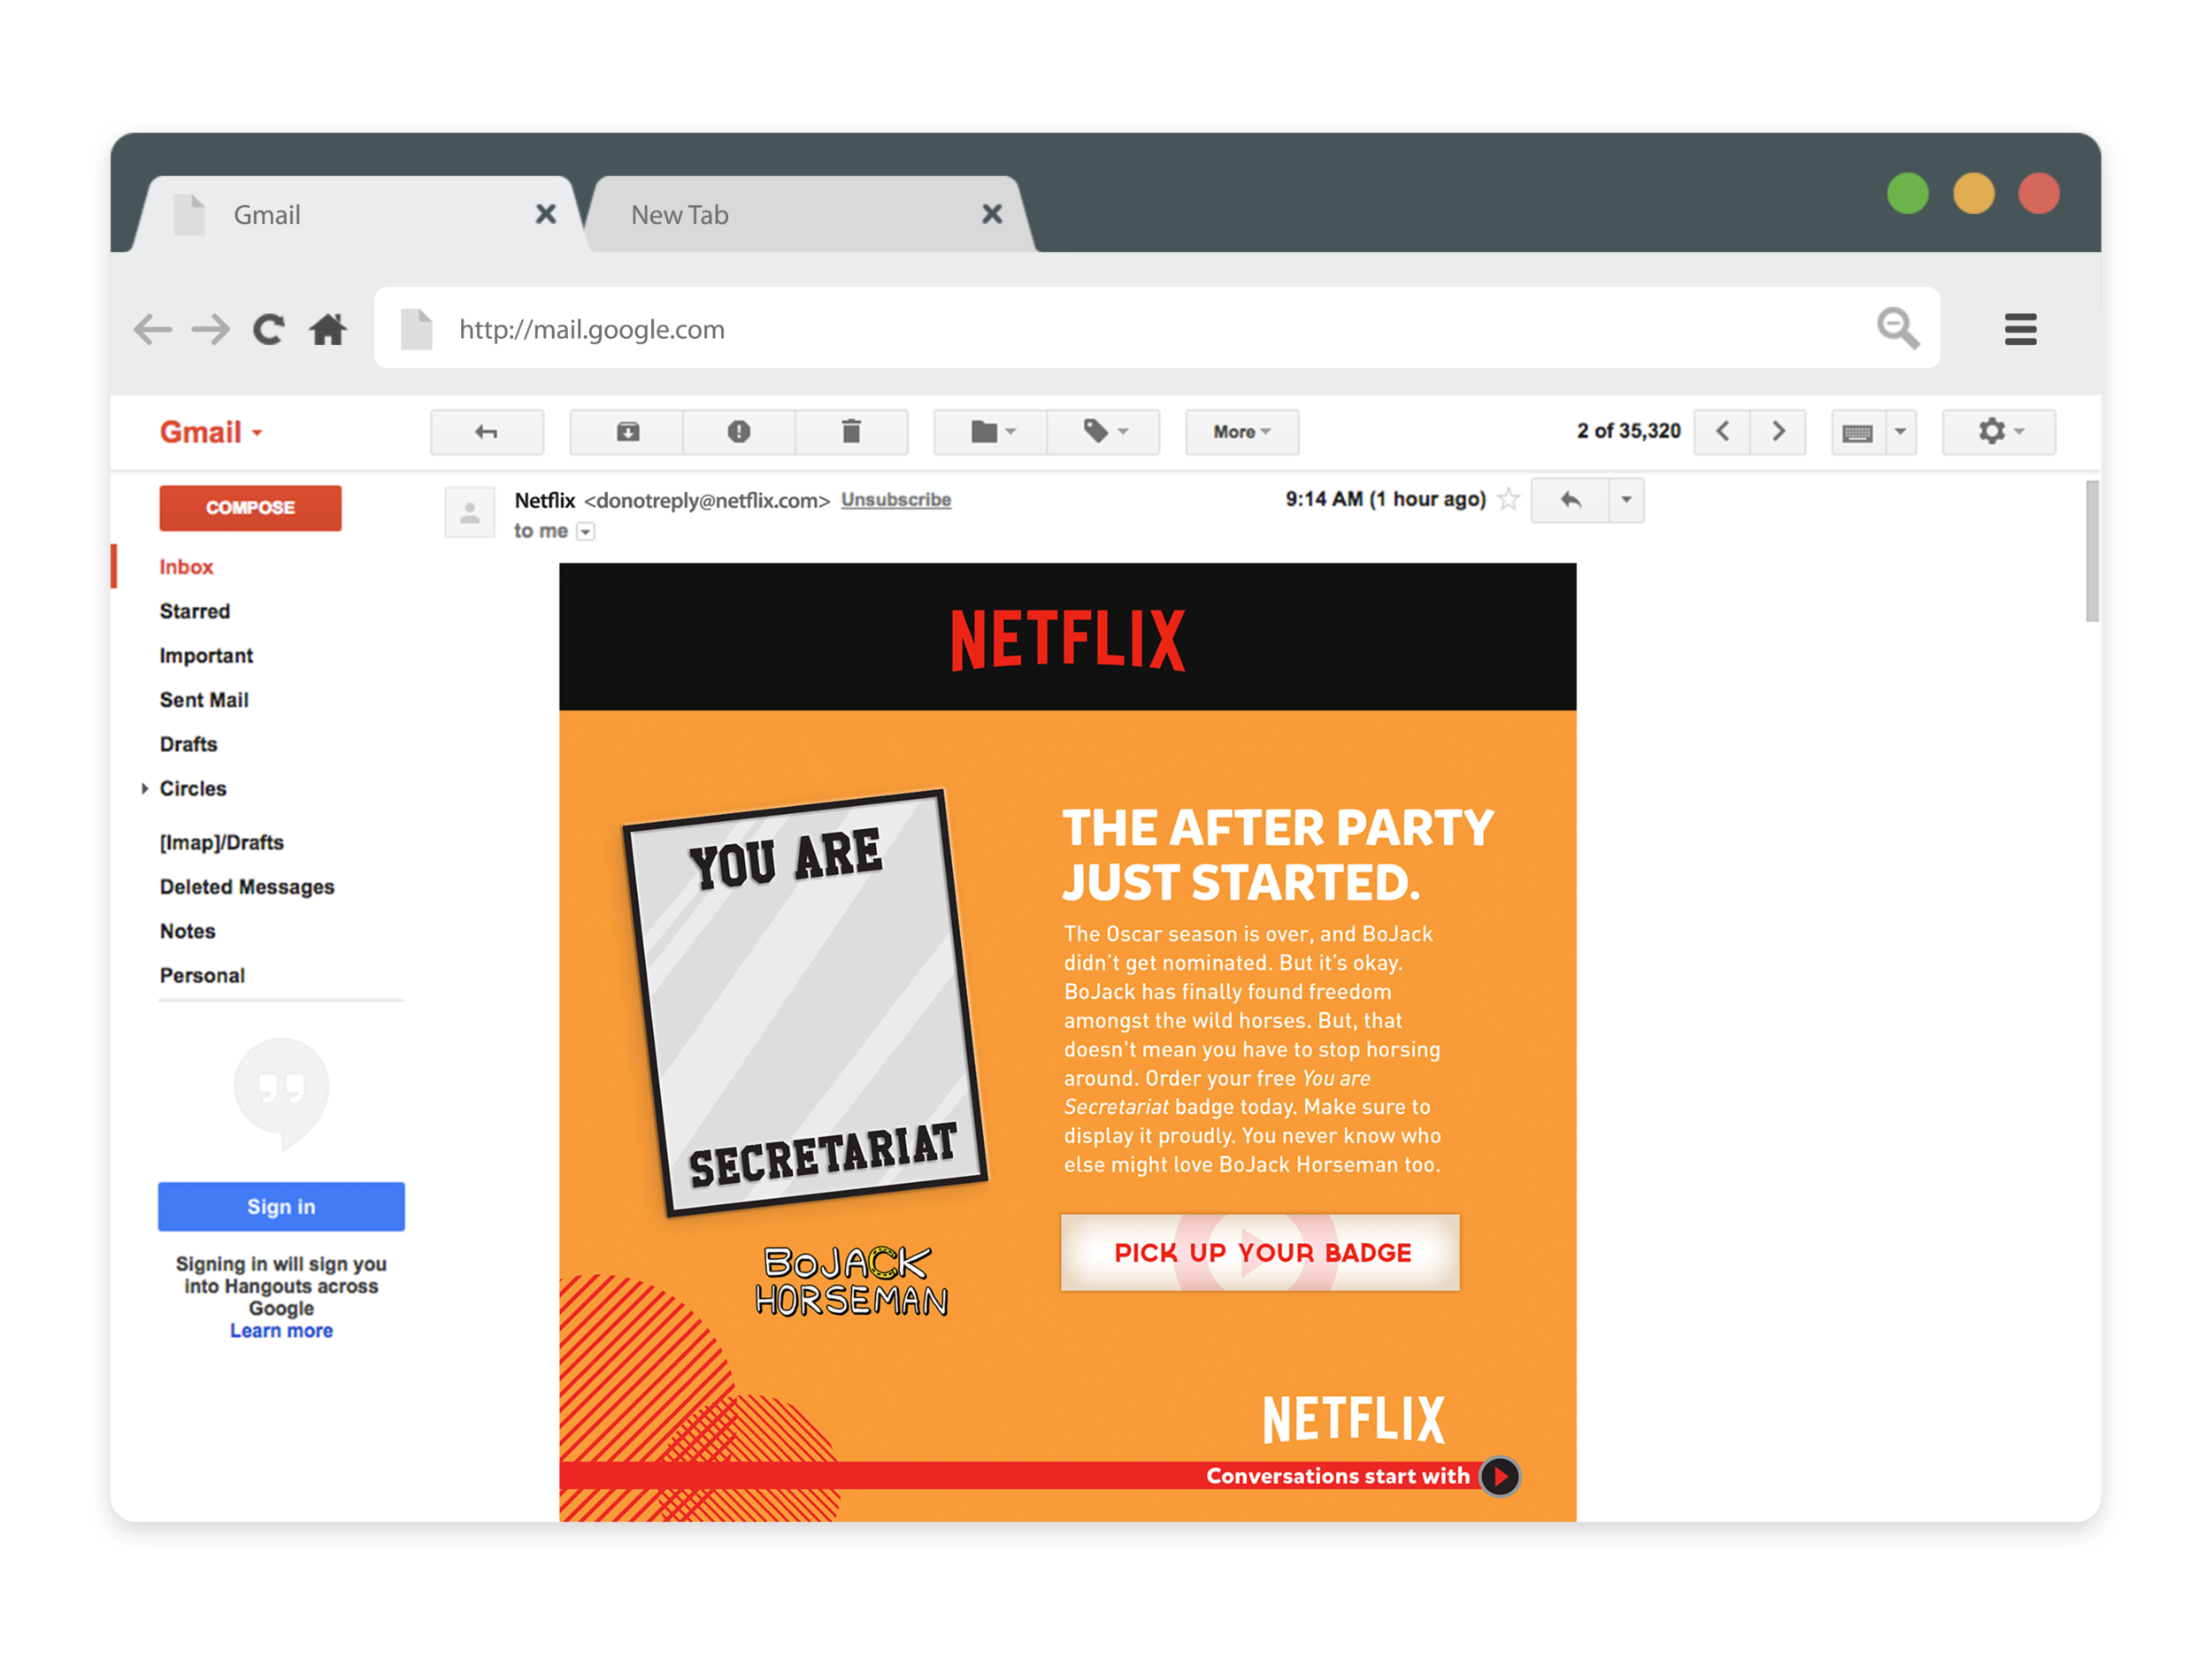Reload the page with refresh icon
Viewport: 2212px width, 1659px height.
[x=268, y=329]
